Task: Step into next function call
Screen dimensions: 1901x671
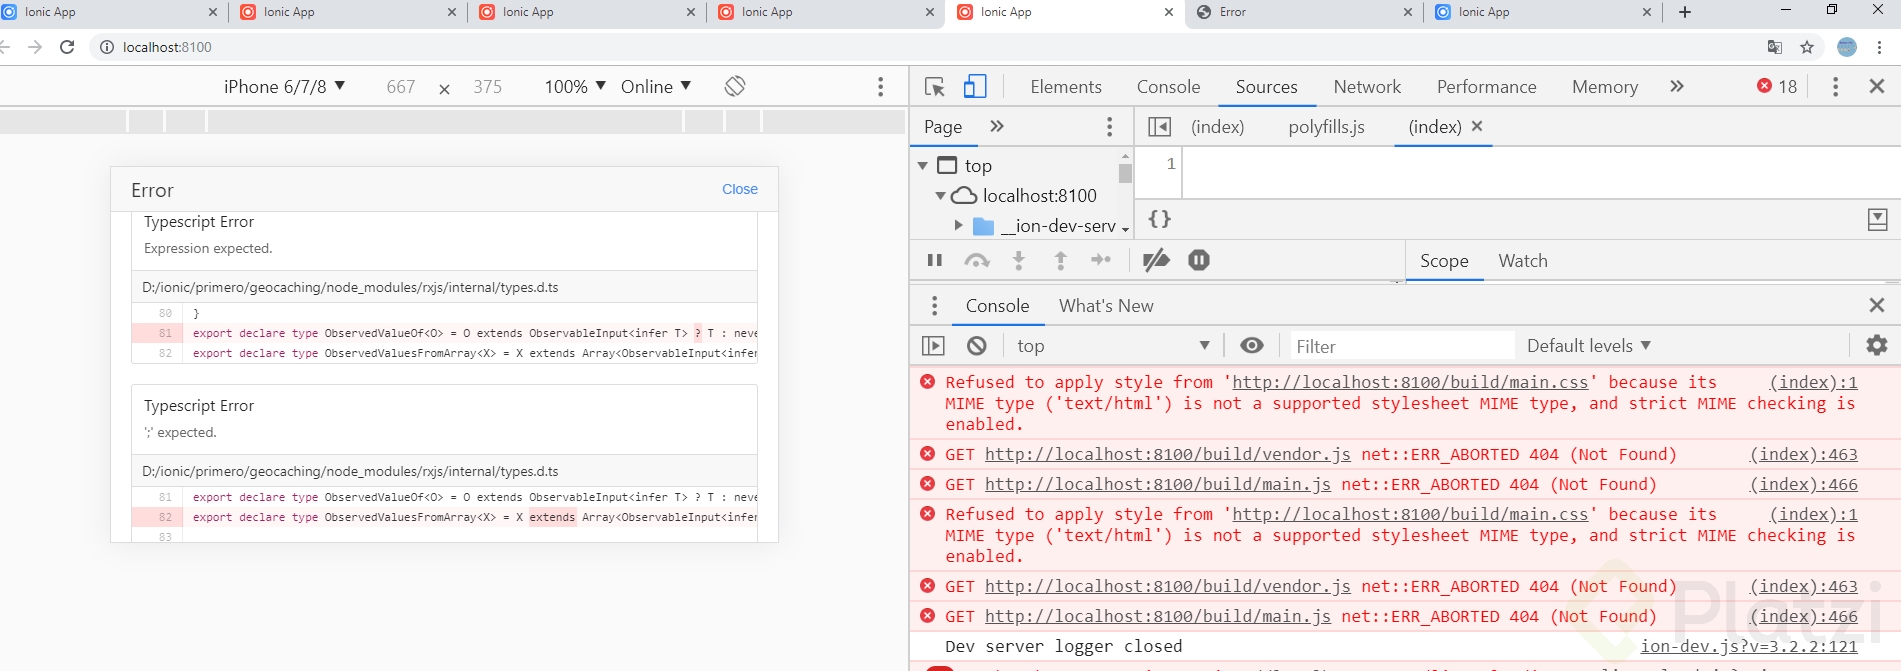Action: pos(1019,260)
